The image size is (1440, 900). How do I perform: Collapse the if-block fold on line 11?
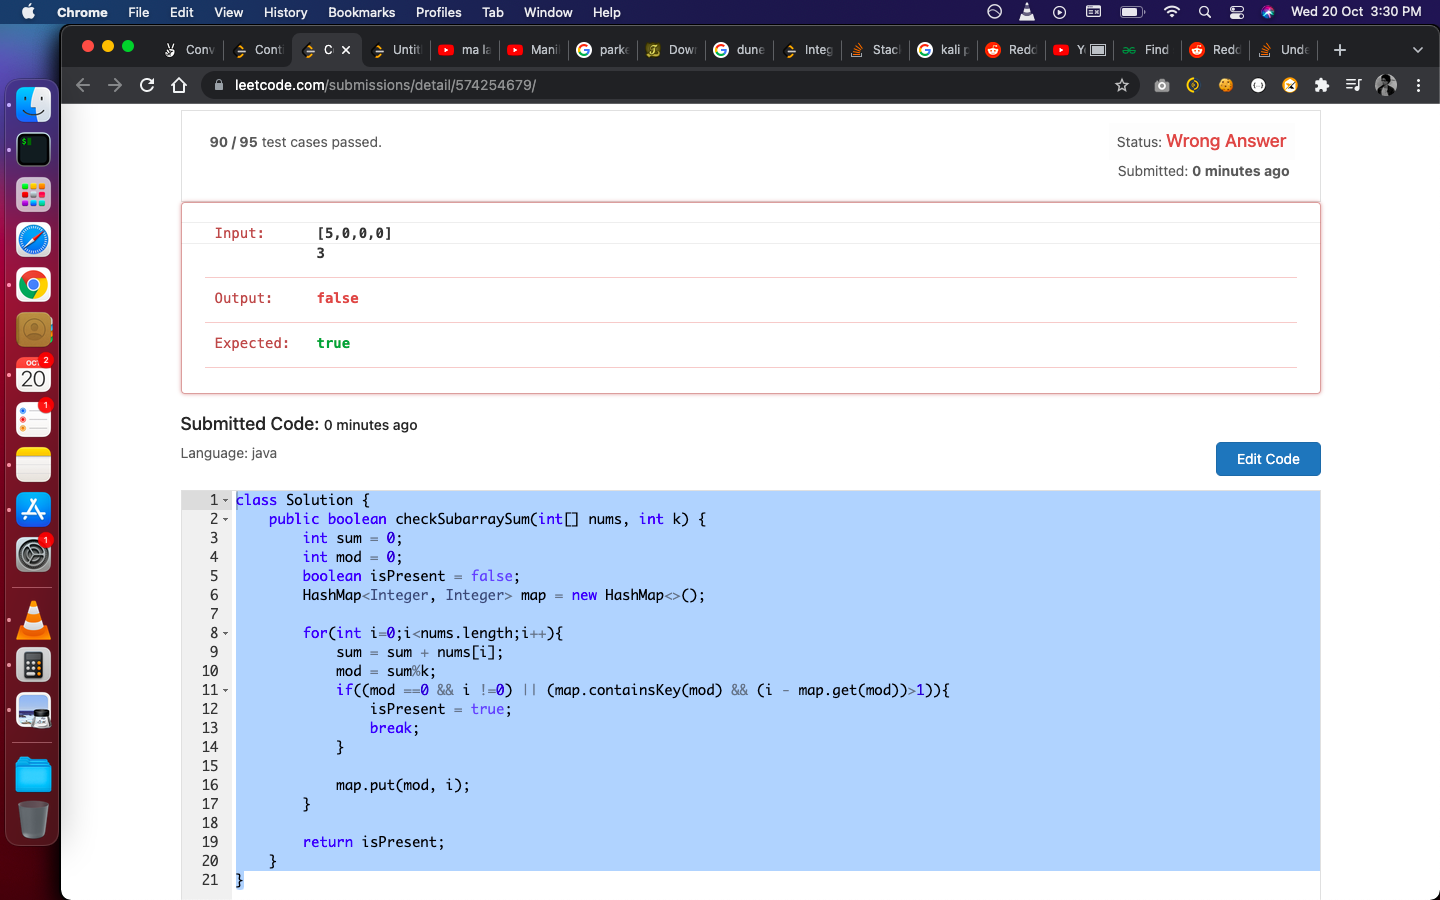coord(226,690)
